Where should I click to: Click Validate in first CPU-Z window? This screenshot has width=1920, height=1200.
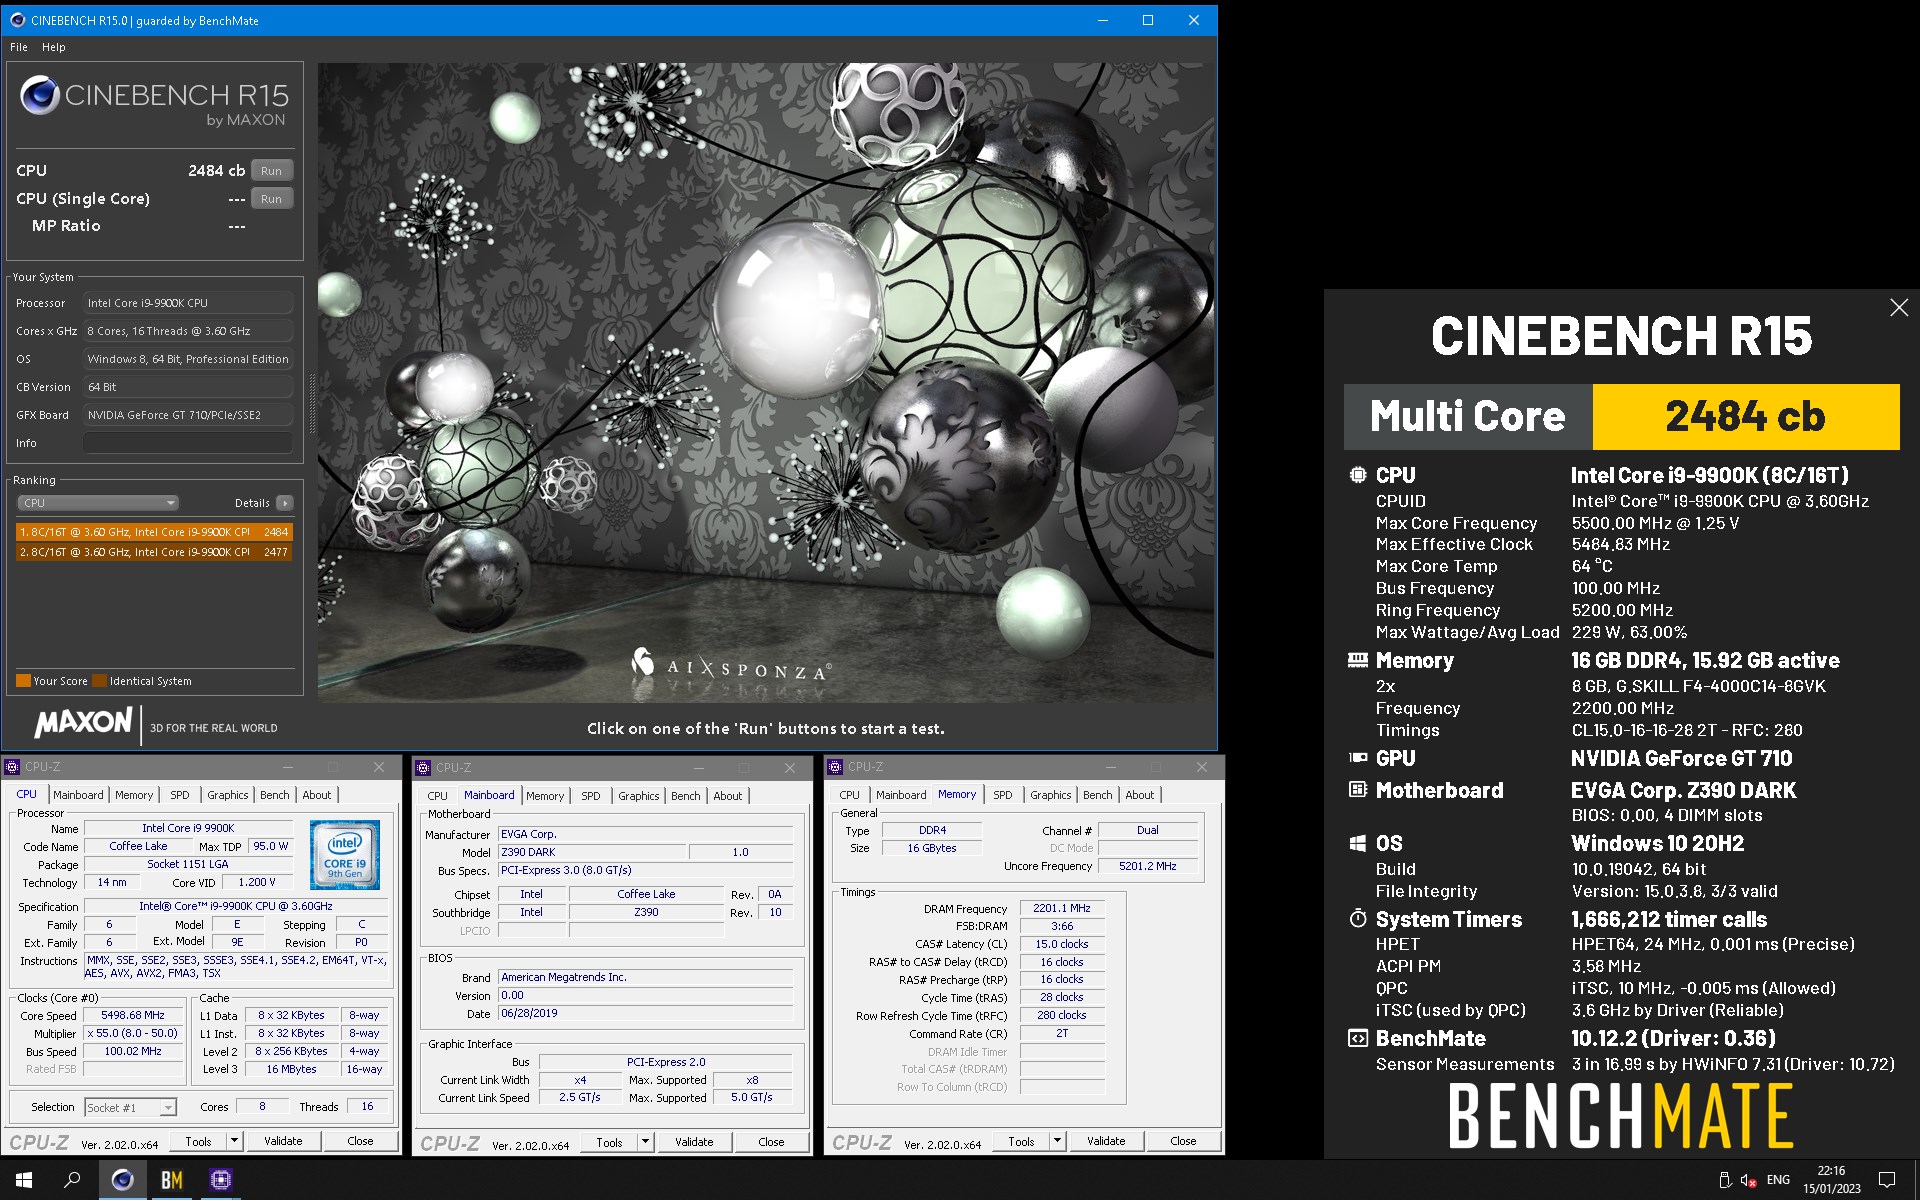click(283, 1141)
